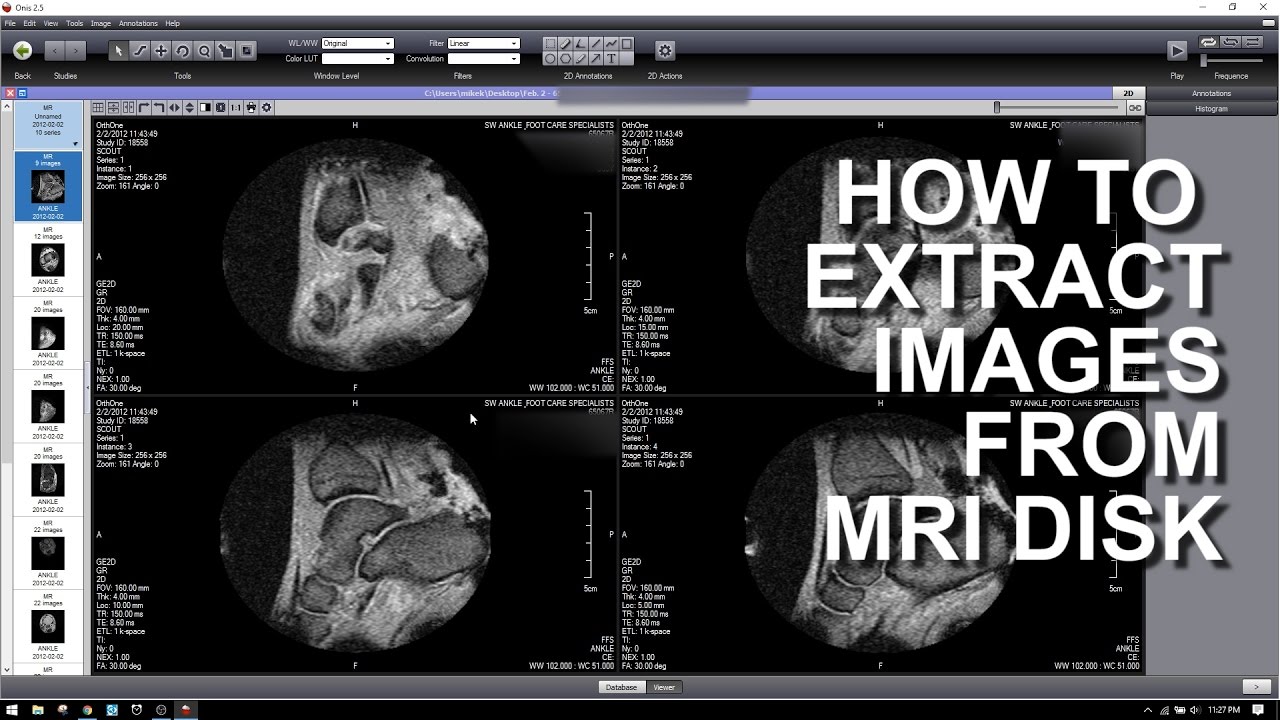
Task: Toggle the third playback mode button
Action: coord(1252,42)
